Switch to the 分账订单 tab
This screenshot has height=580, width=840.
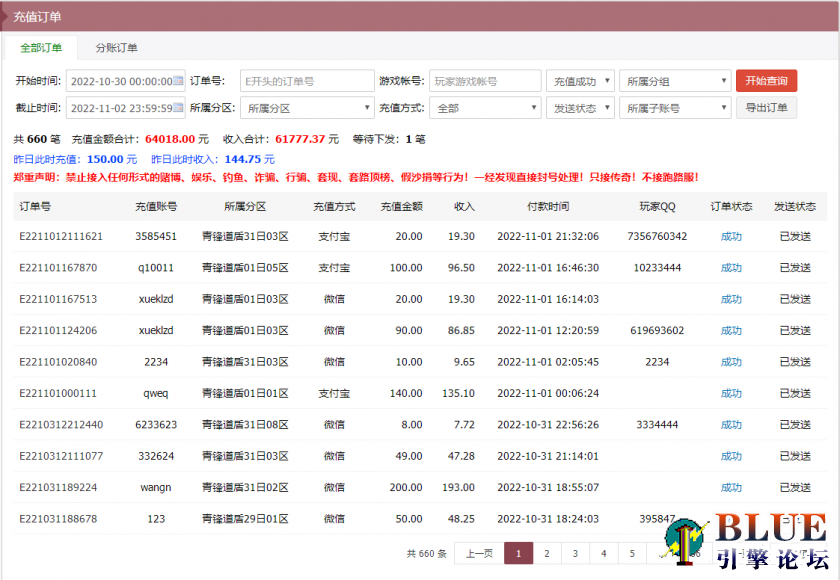117,47
